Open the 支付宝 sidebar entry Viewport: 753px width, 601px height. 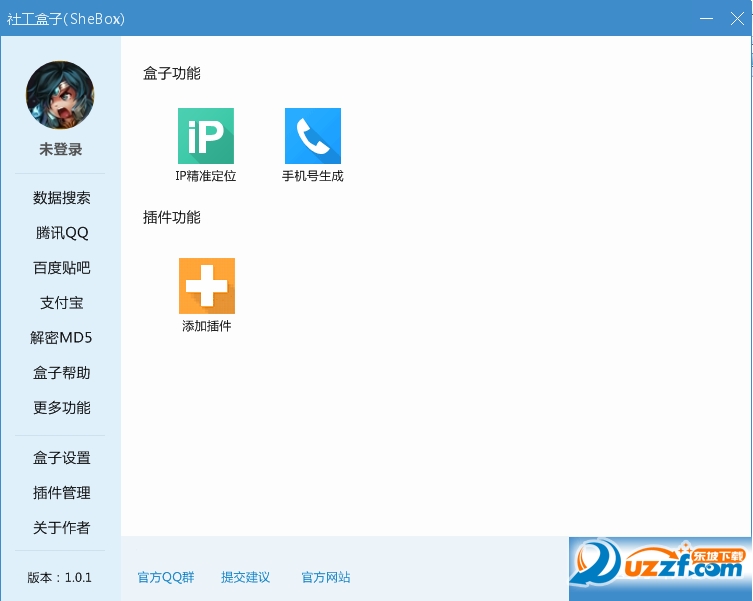61,303
